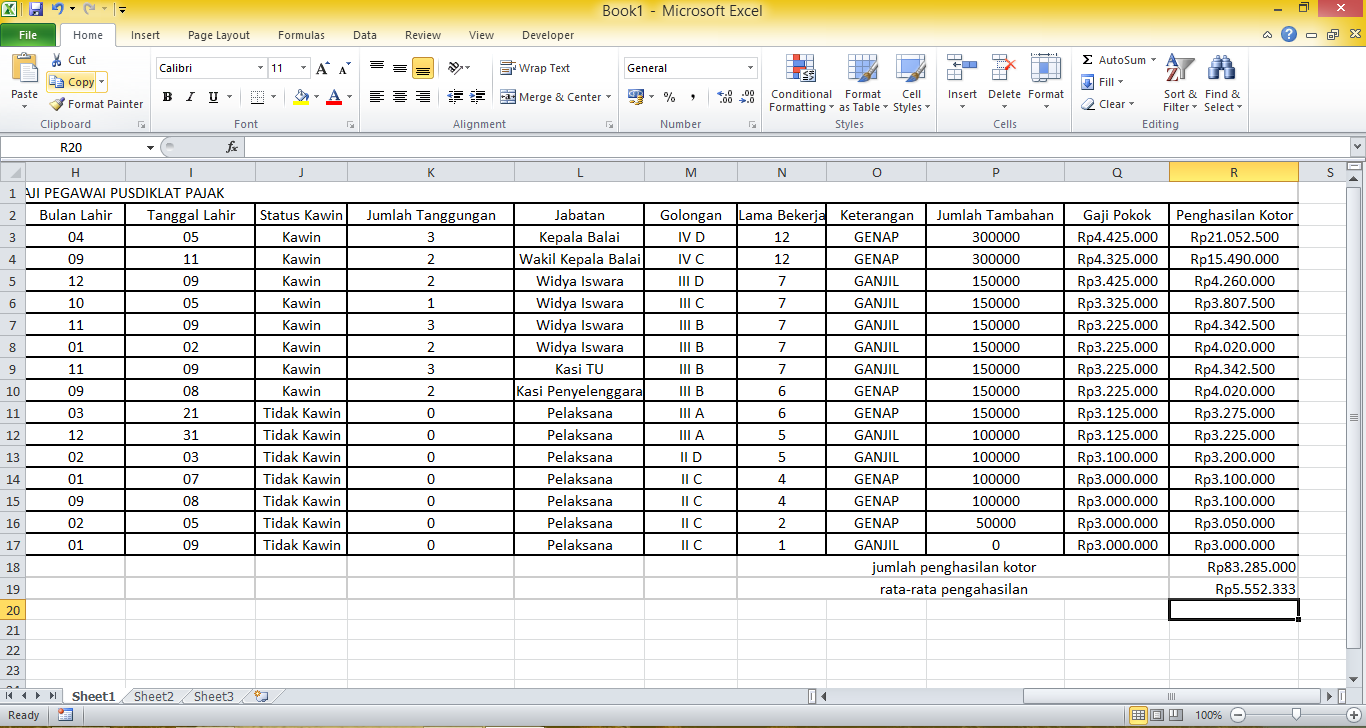
Task: Apply the Percent Style format
Action: click(x=668, y=97)
